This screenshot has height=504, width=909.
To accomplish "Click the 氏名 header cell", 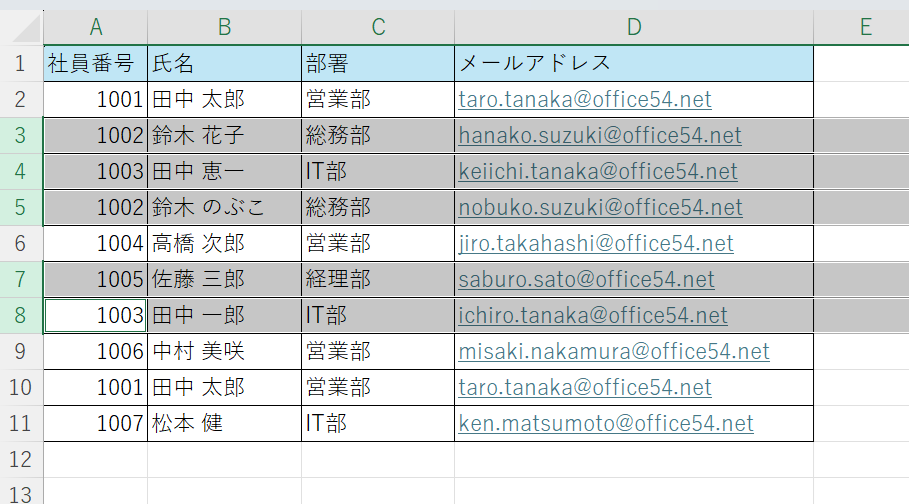I will [224, 63].
